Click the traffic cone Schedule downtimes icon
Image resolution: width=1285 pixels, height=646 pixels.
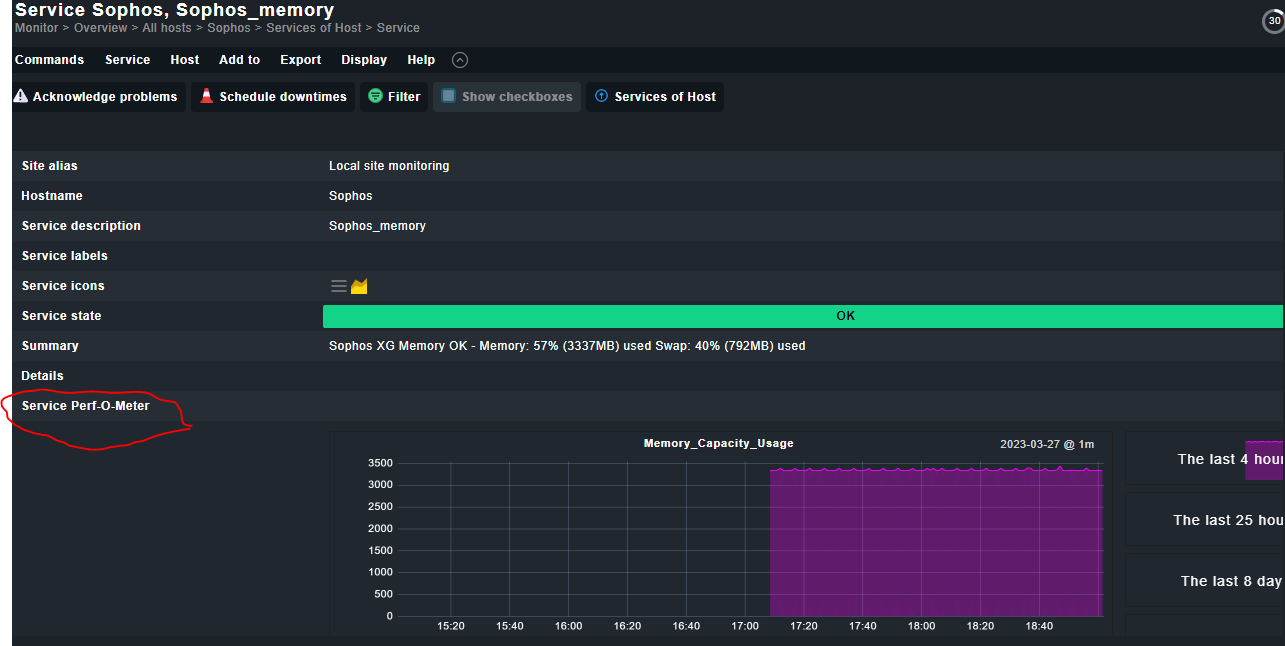207,97
